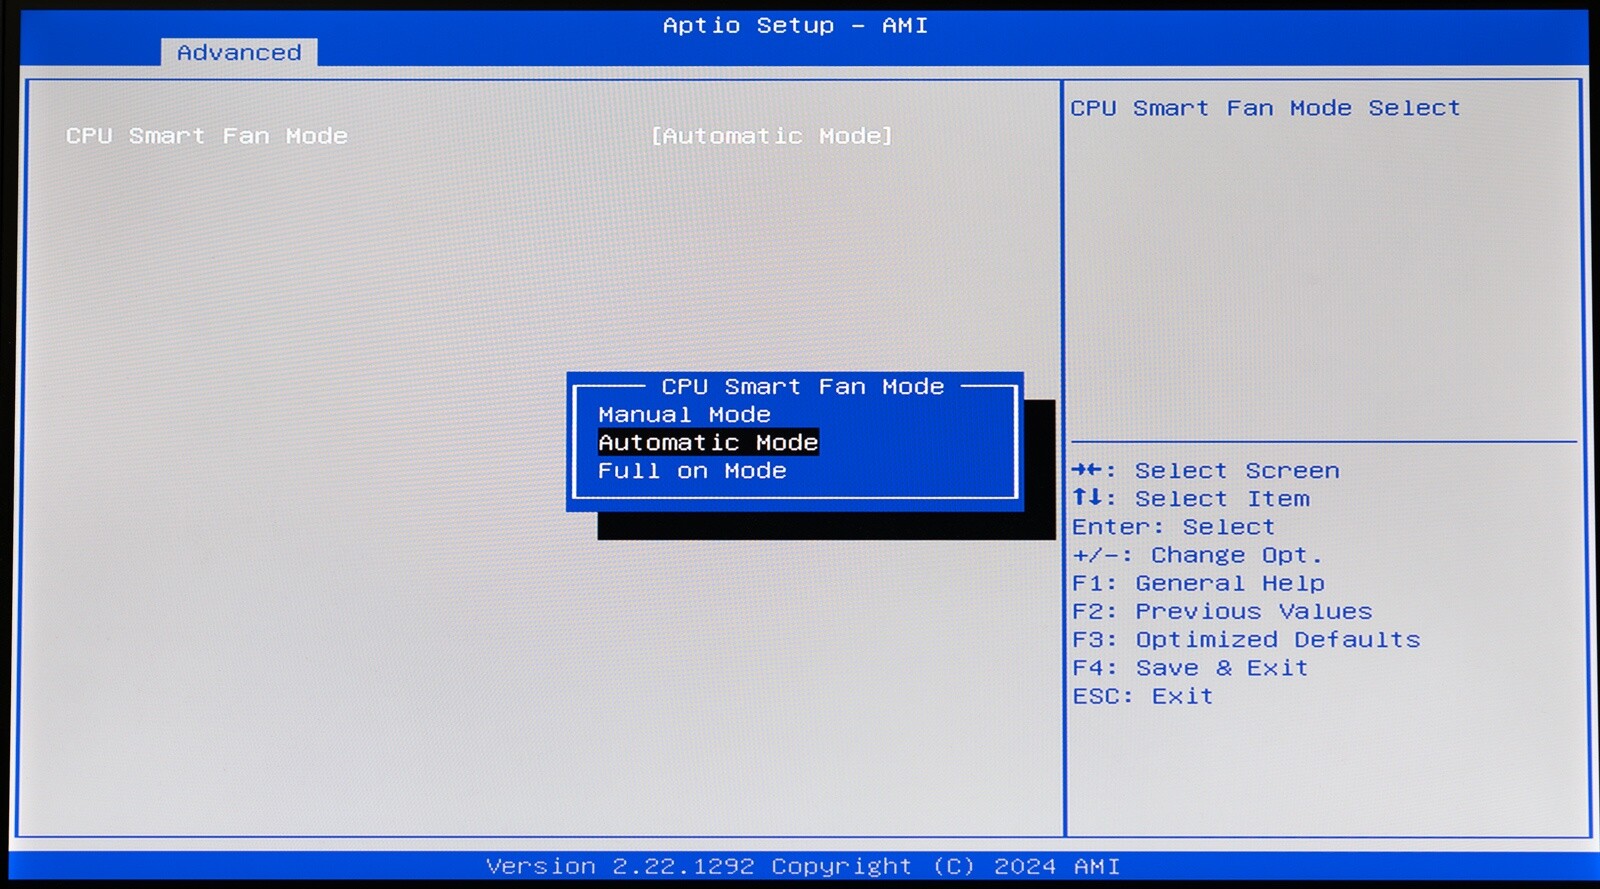Screen dimensions: 1600x889
Task: Pick Full on Mode from the list
Action: click(x=692, y=471)
